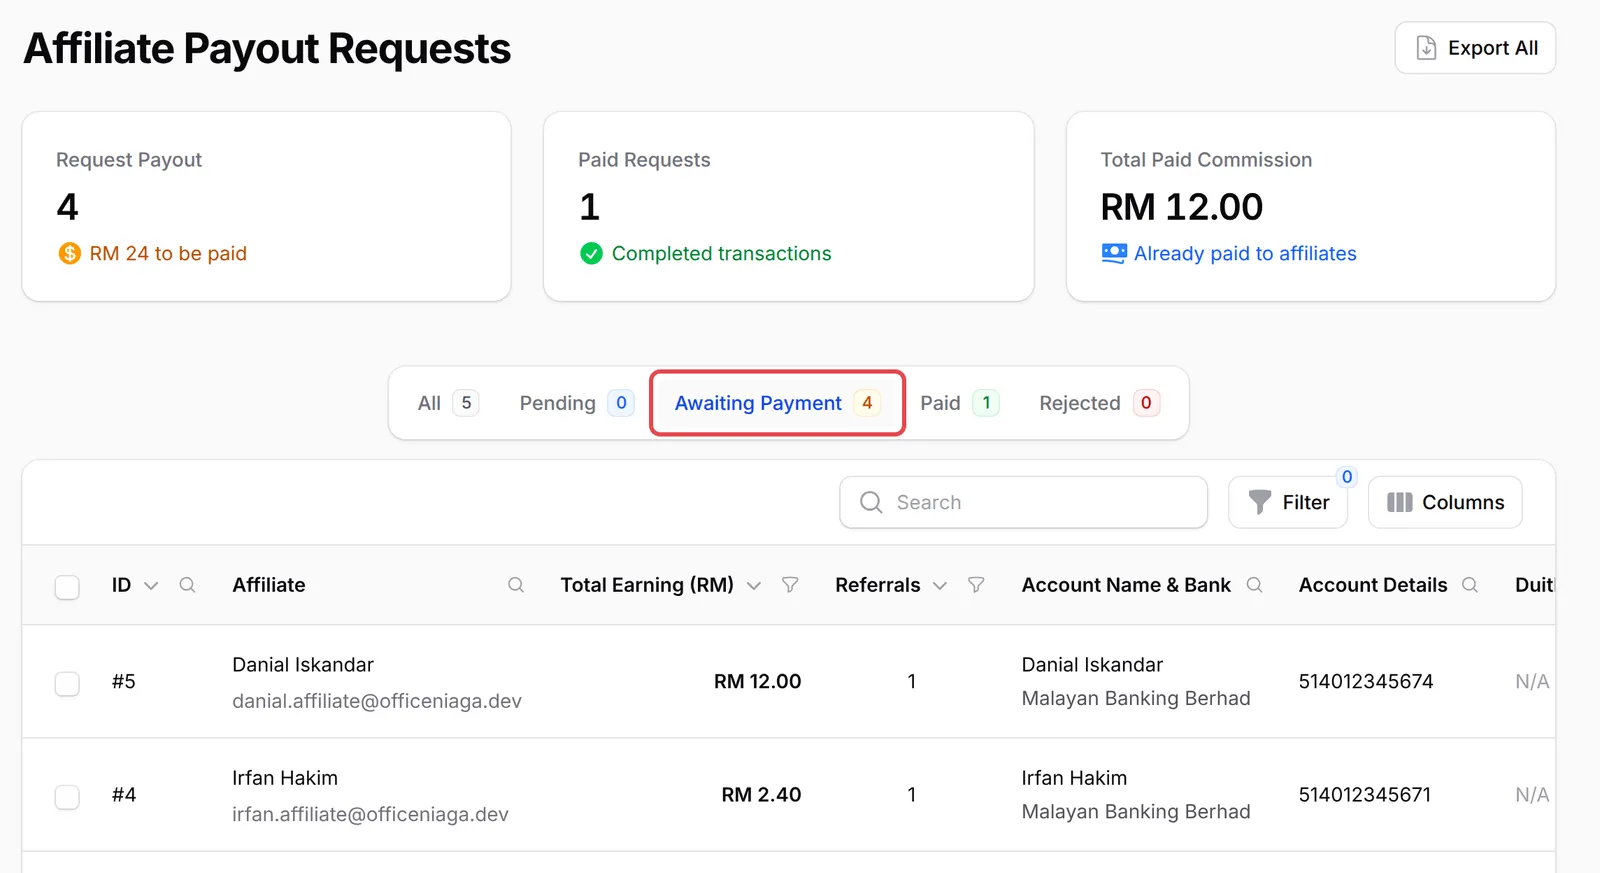The width and height of the screenshot is (1600, 873).
Task: Click the Affiliate column header label
Action: click(x=269, y=585)
